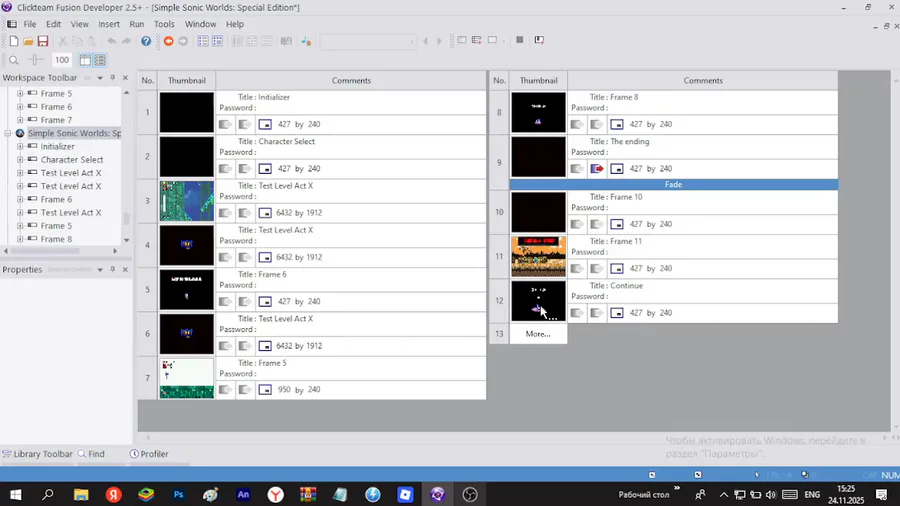This screenshot has height=506, width=900.
Task: Select the thumbnail of frame 3
Action: pyautogui.click(x=187, y=201)
